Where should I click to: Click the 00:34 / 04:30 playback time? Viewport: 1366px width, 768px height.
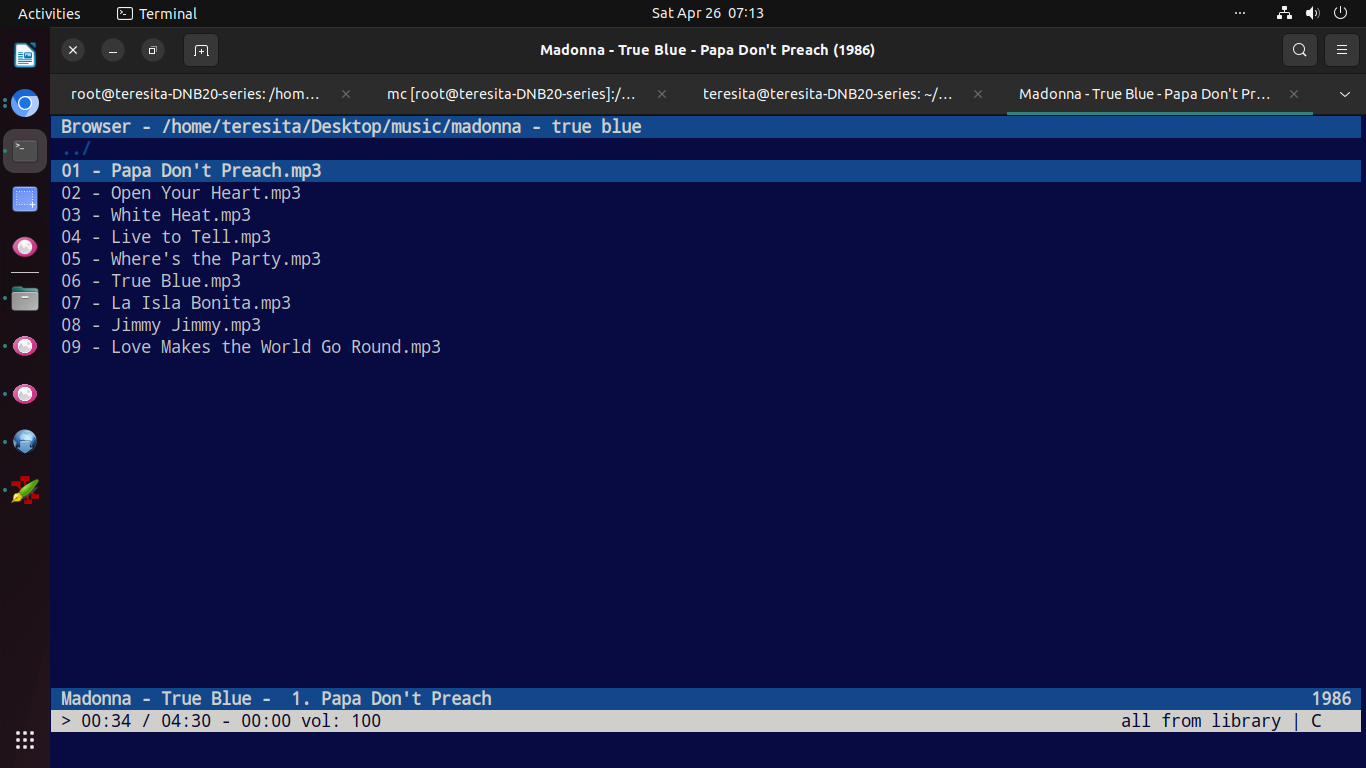click(146, 721)
